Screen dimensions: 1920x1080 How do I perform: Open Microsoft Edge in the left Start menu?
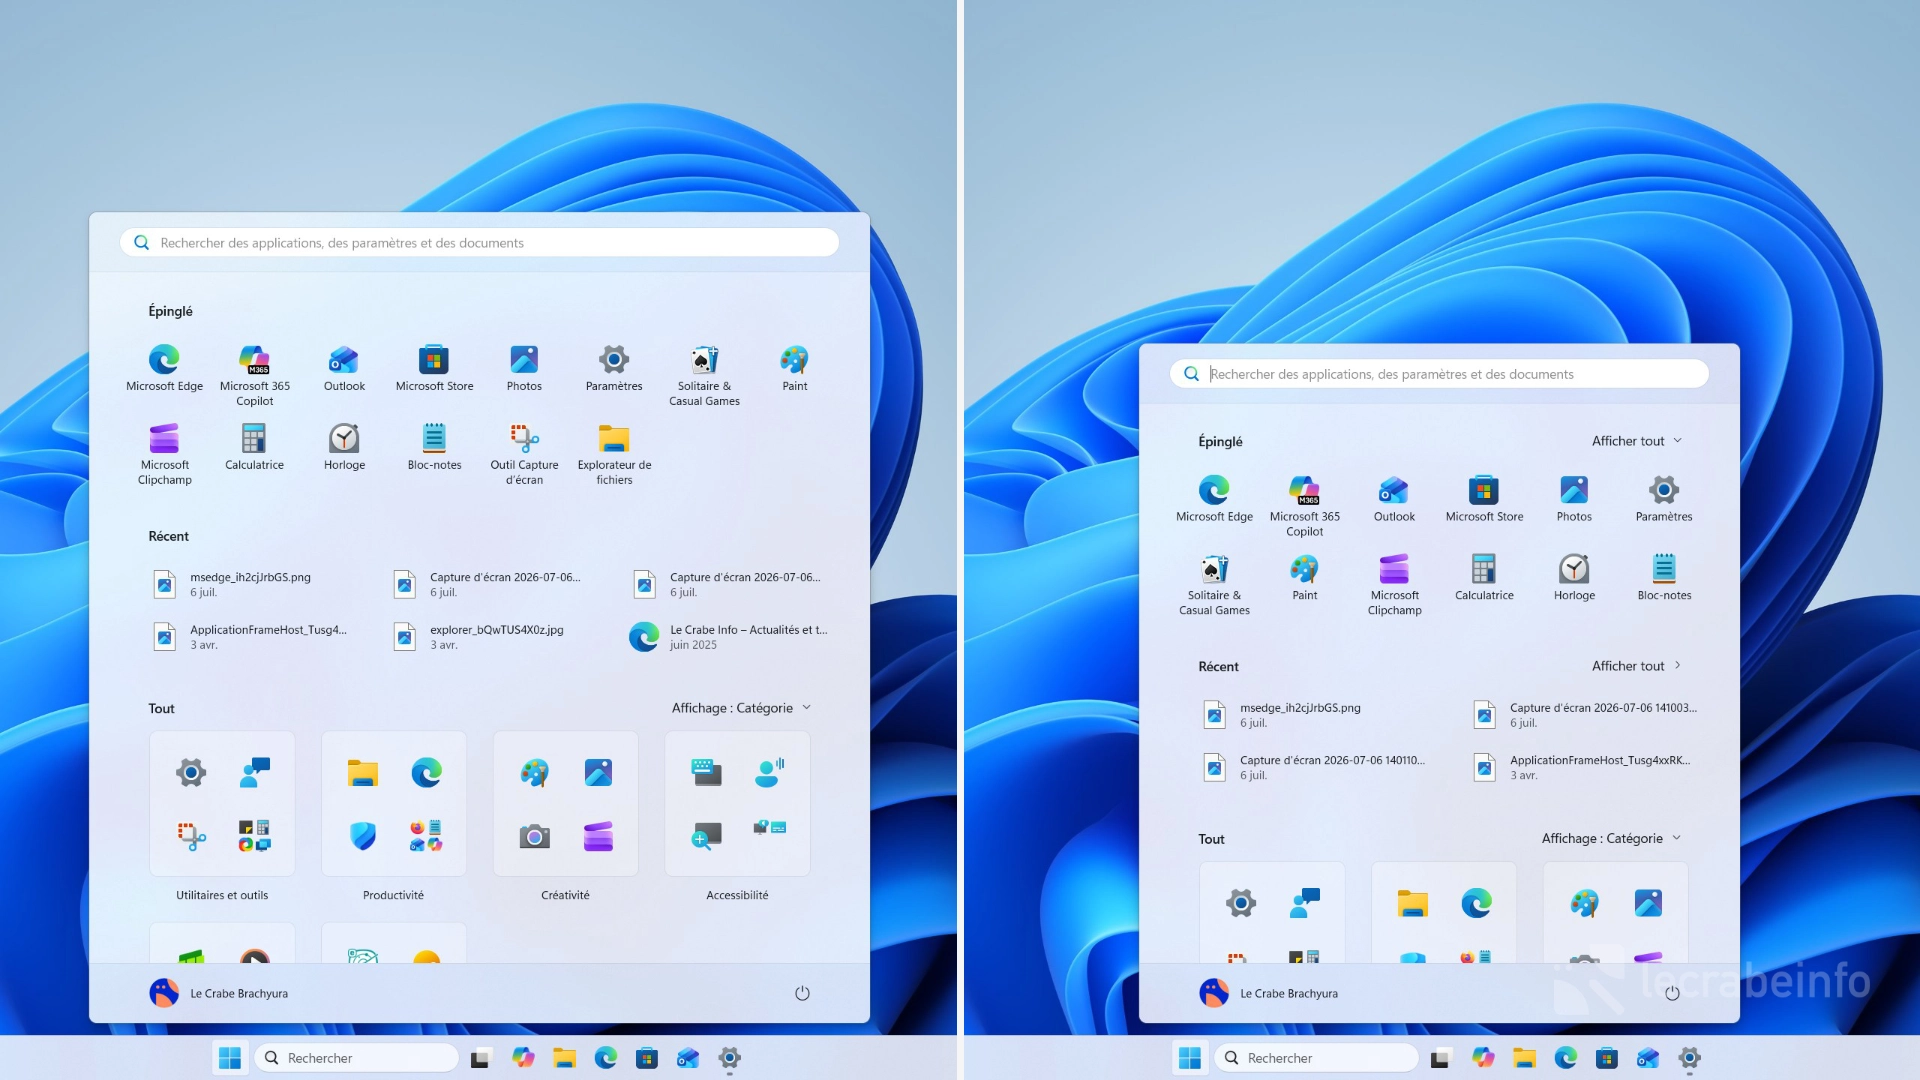164,368
